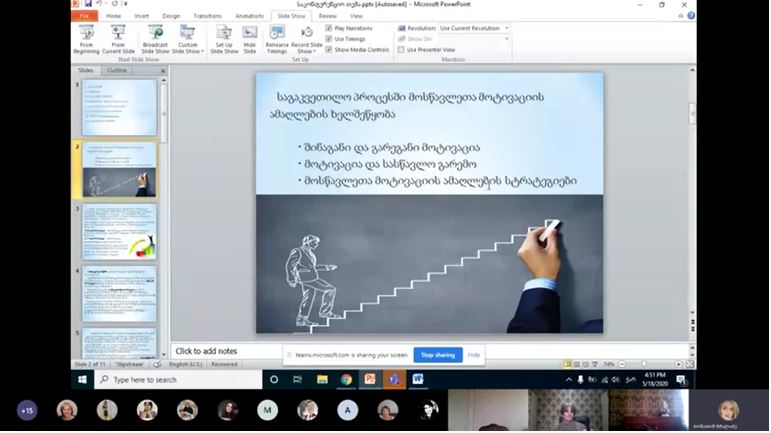Hide the Teams screen sharing bar
This screenshot has width=771, height=433.
[474, 355]
